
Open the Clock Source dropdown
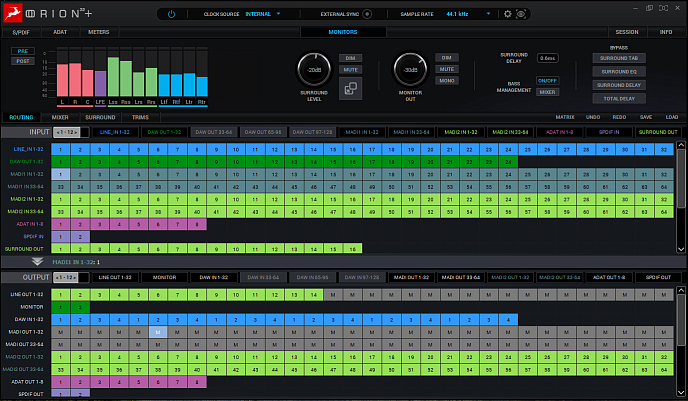[x=263, y=15]
